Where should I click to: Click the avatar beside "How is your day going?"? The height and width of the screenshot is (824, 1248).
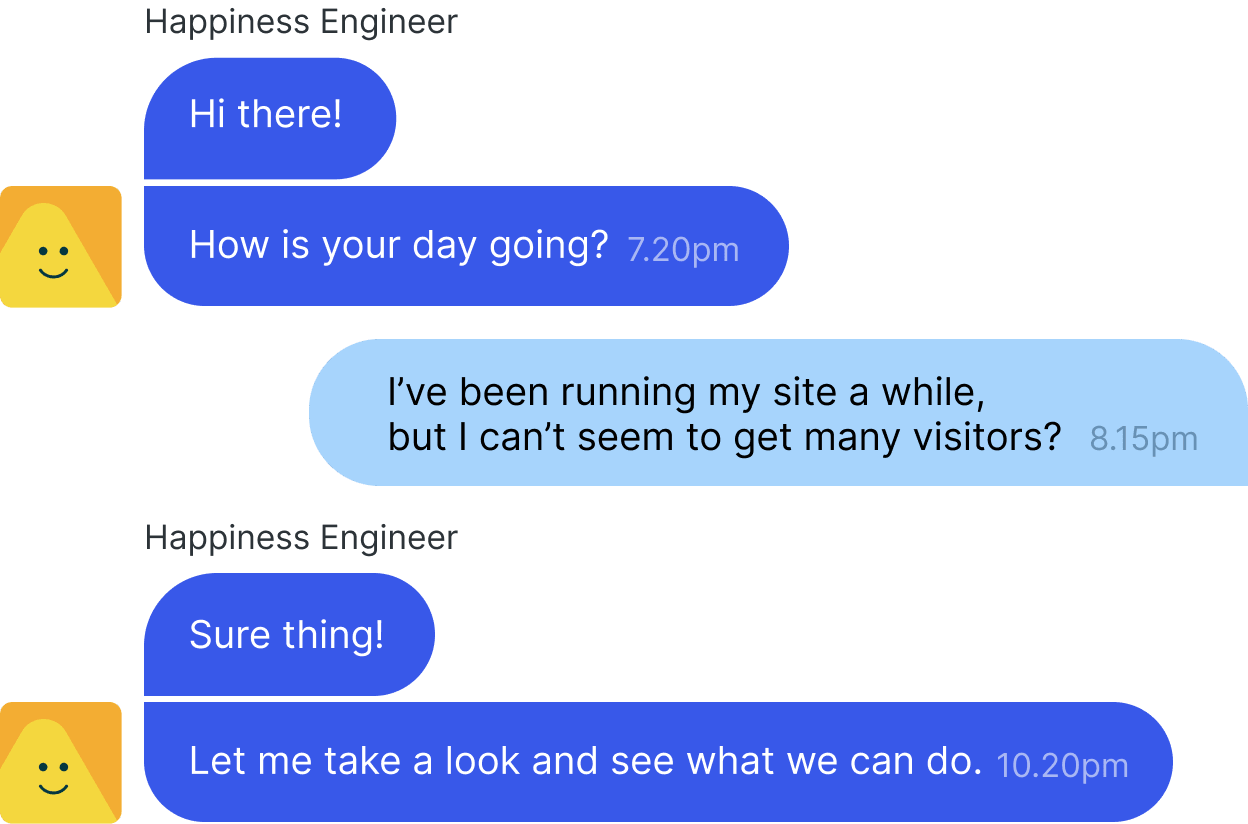pyautogui.click(x=60, y=246)
